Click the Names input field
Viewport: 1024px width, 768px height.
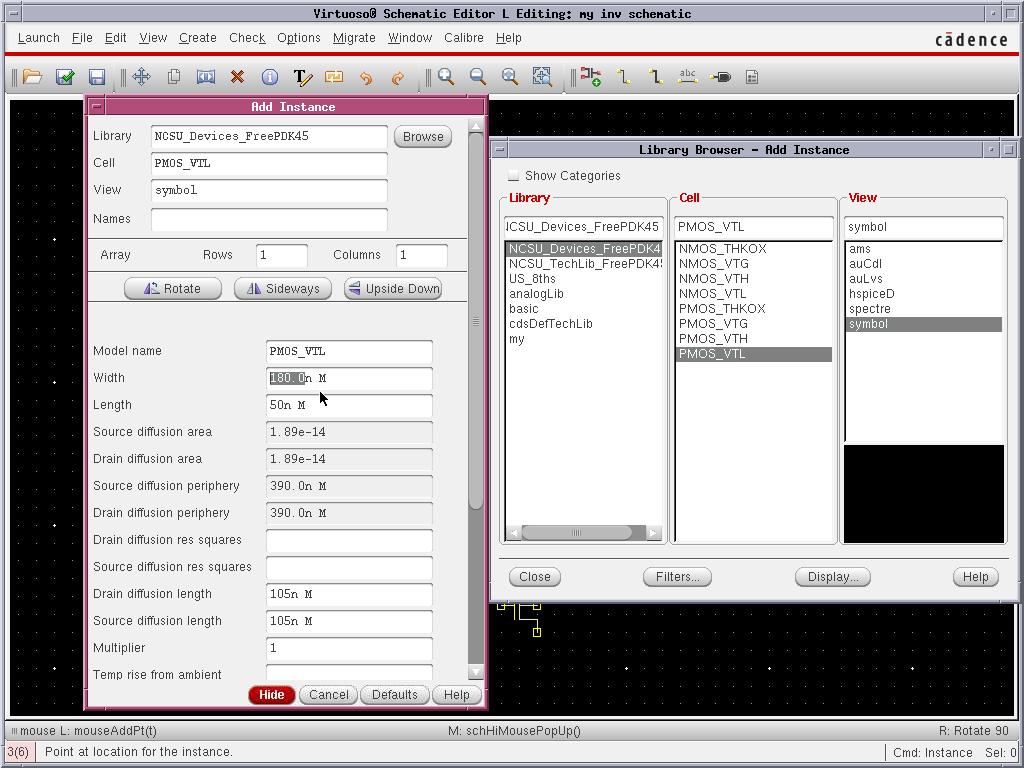[x=269, y=219]
